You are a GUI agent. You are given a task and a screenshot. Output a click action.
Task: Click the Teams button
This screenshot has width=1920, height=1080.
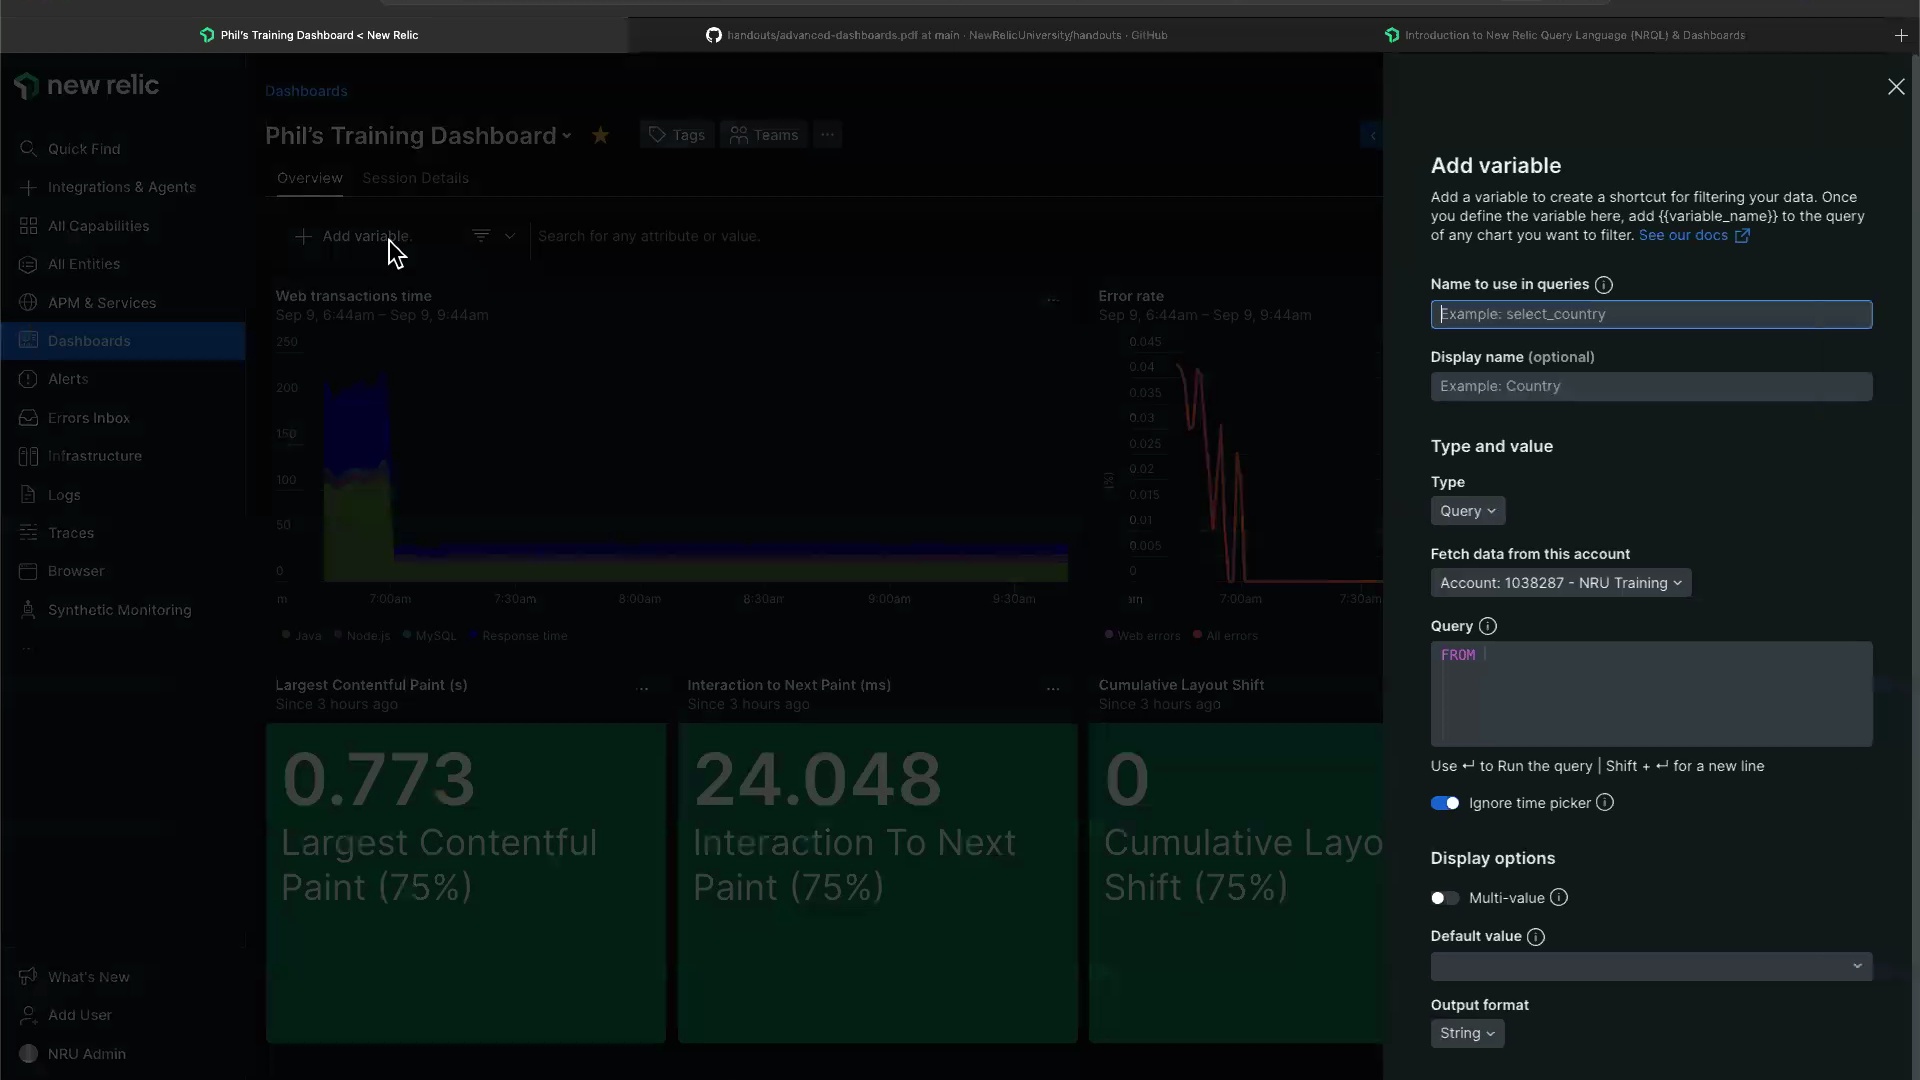tap(764, 135)
